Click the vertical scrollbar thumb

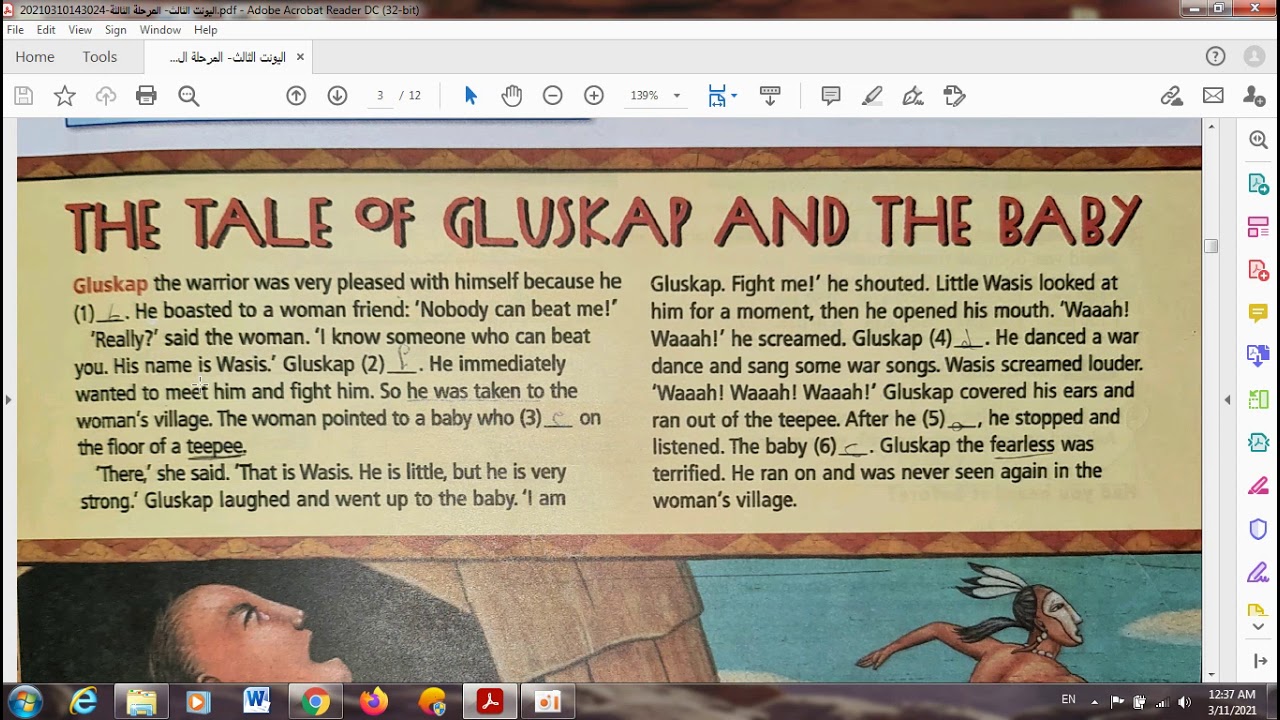(x=1211, y=246)
